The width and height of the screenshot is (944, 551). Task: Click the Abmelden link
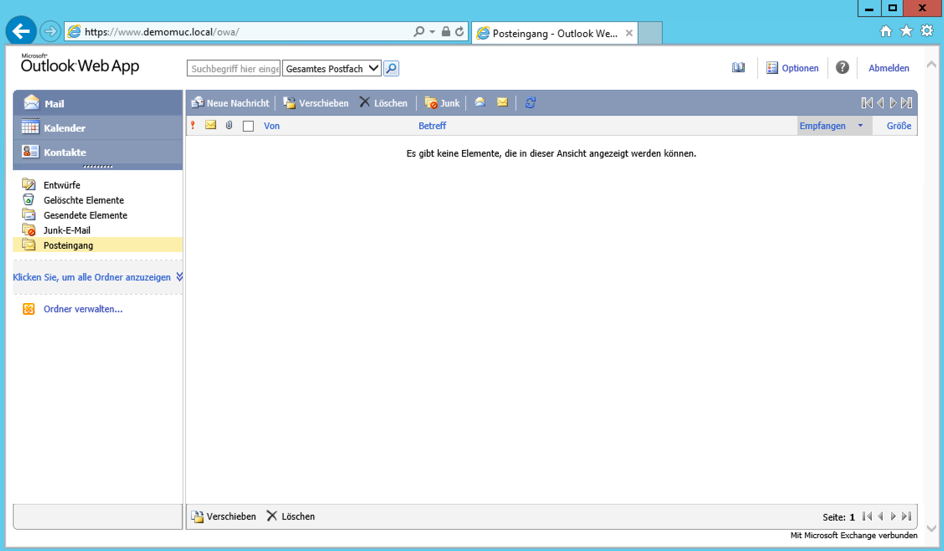click(888, 68)
